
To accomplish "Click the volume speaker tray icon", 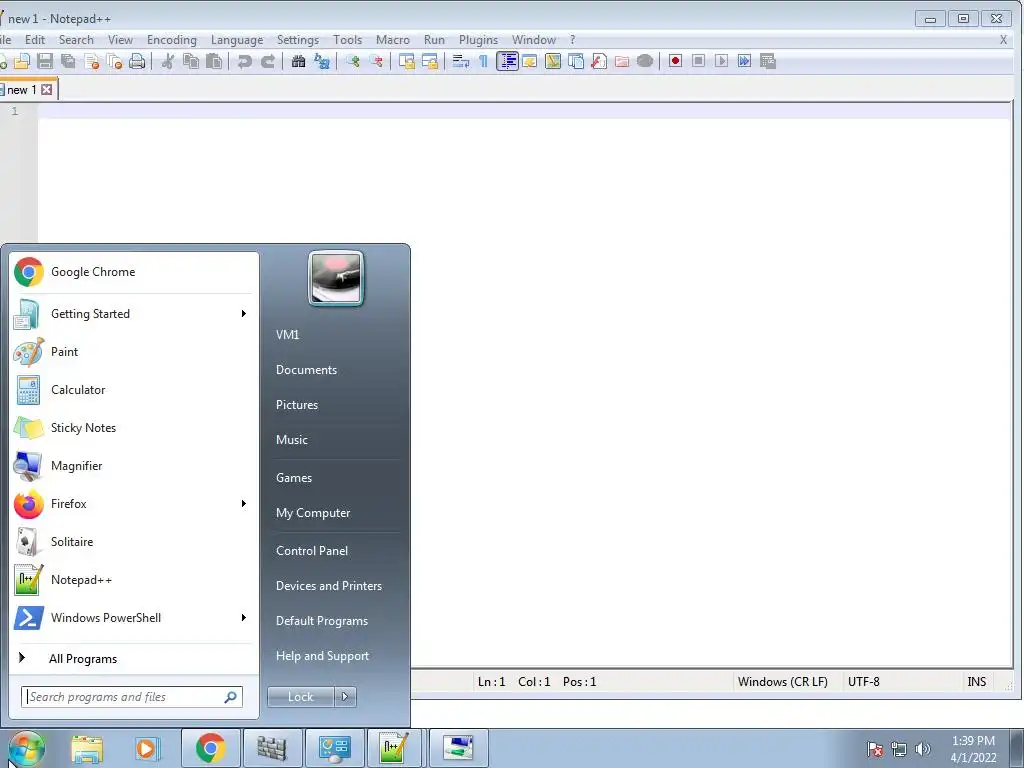I will [x=923, y=749].
